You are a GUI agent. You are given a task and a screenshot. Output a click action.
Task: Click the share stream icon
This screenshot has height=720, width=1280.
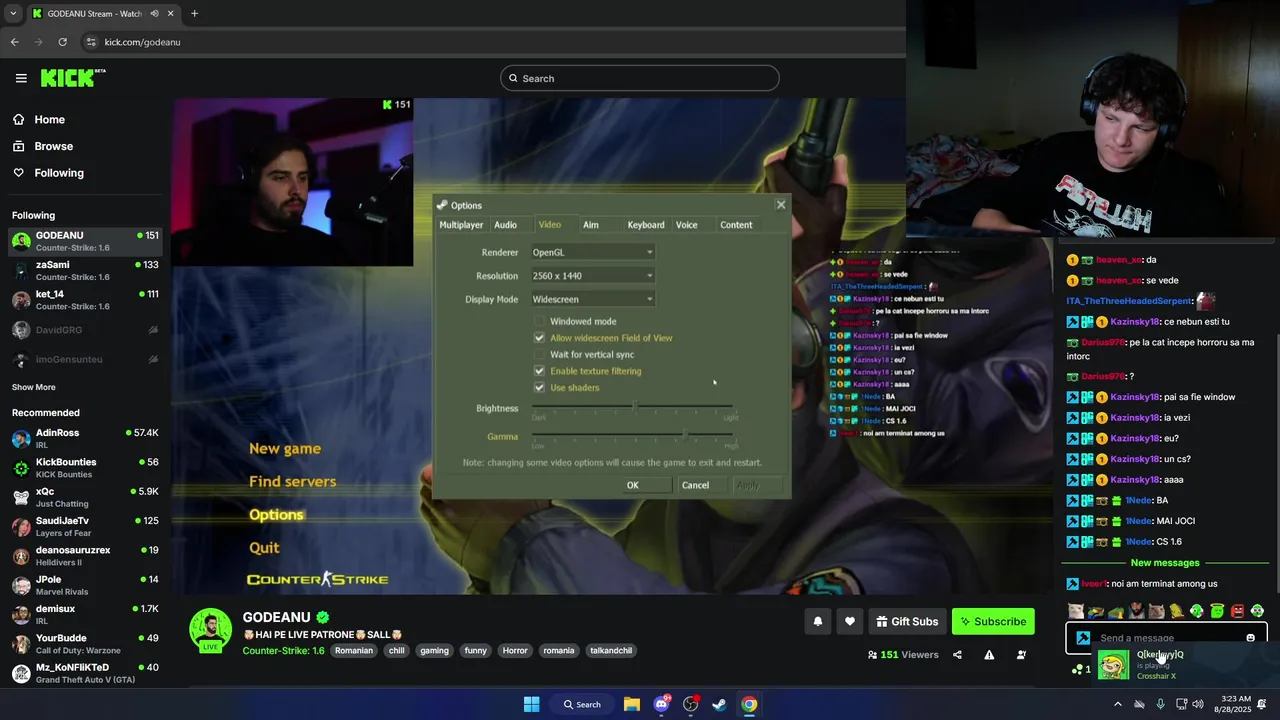pos(957,655)
